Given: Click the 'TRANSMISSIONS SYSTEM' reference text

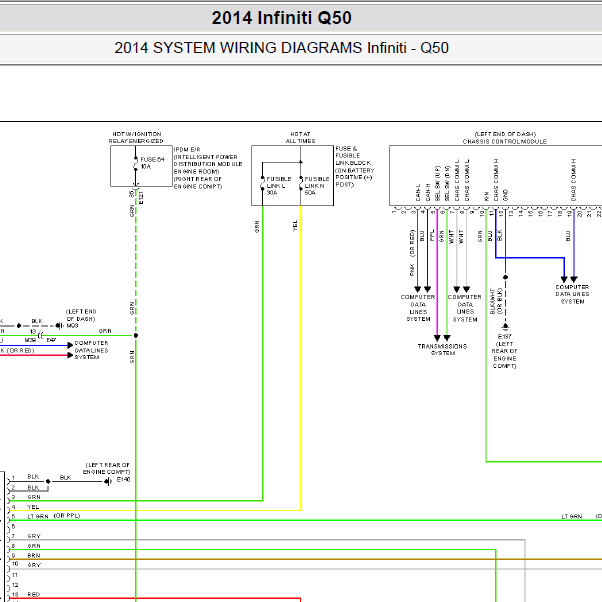Looking at the screenshot, I should [x=442, y=349].
